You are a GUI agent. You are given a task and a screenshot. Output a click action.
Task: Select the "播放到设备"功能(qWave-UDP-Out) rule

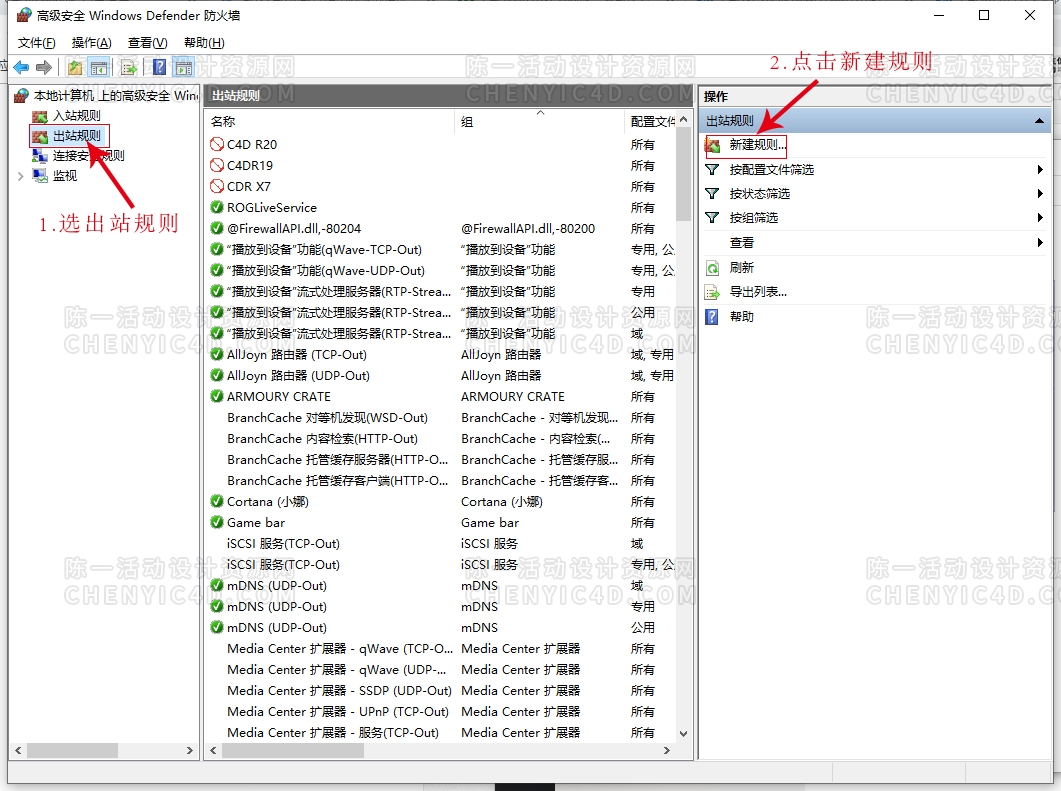point(325,270)
